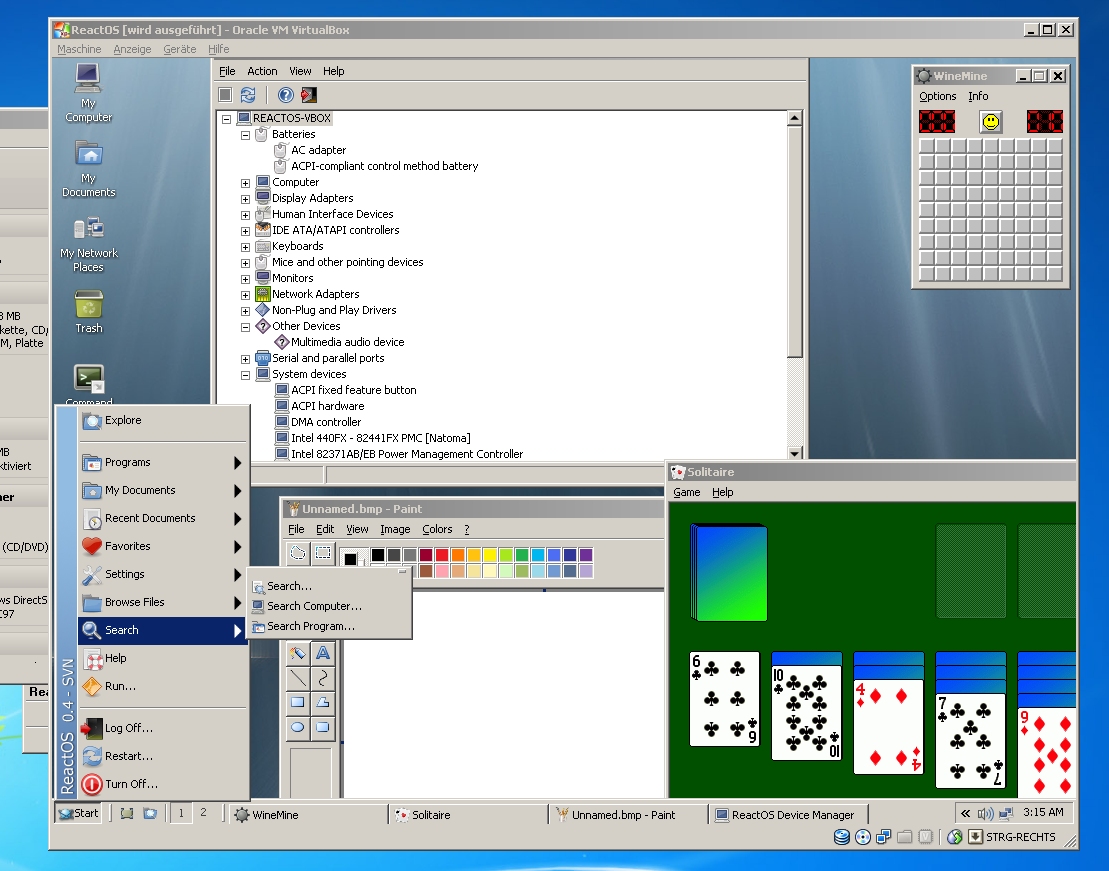Click the show-hidden-icons chevron in system tray

[x=965, y=814]
